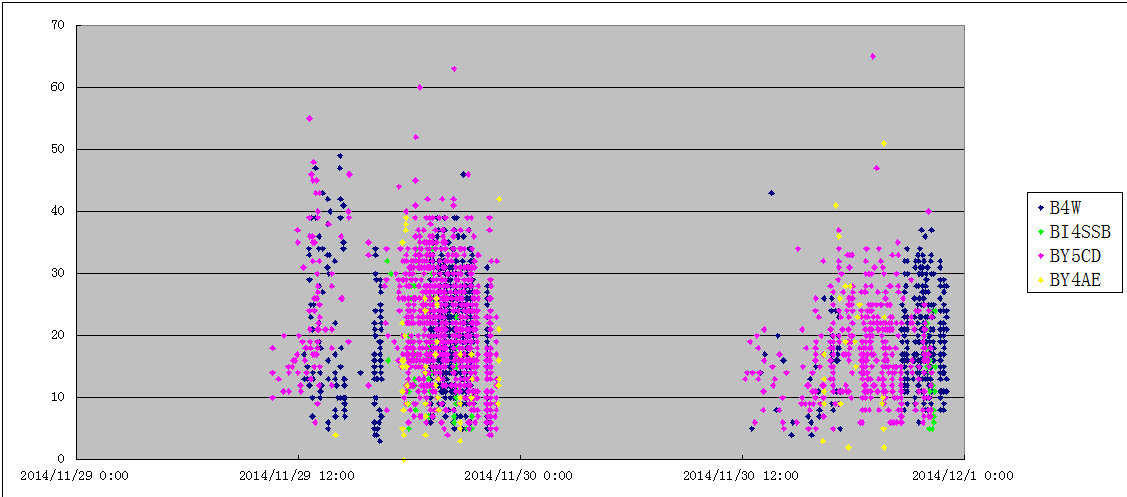The width and height of the screenshot is (1127, 497).
Task: Click the y-axis label 60
Action: [57, 87]
